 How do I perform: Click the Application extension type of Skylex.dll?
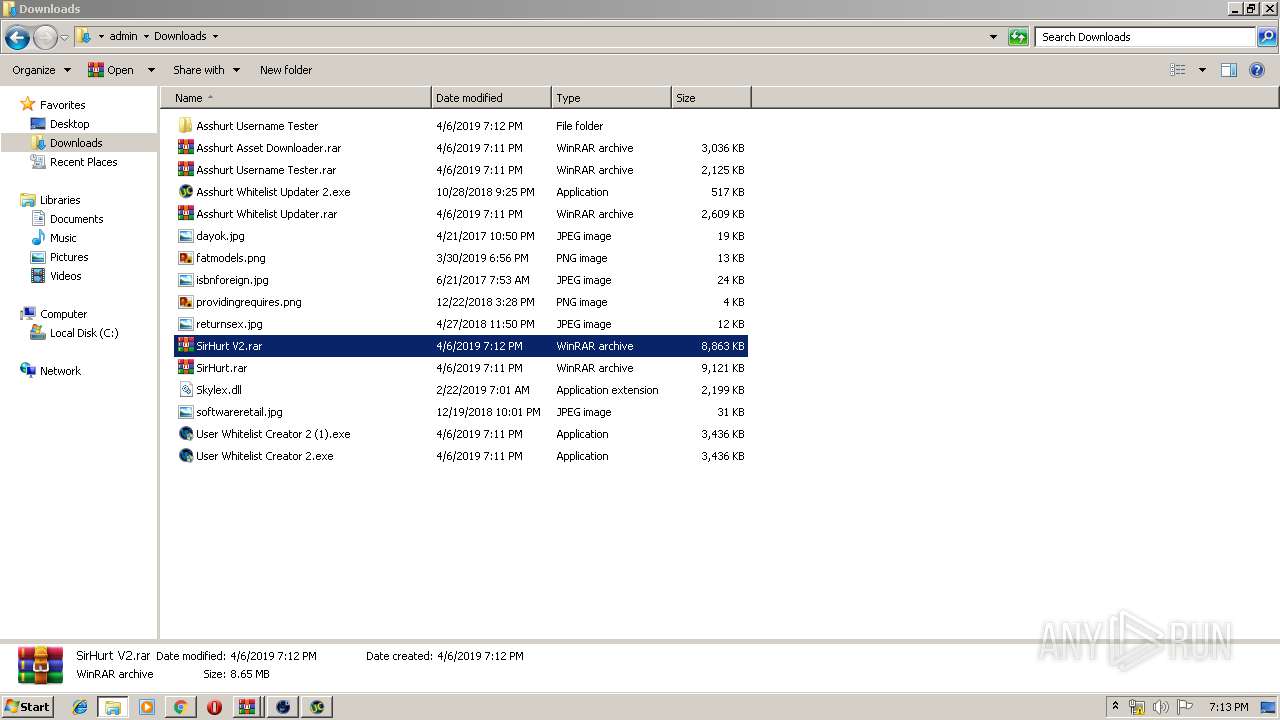tap(607, 390)
